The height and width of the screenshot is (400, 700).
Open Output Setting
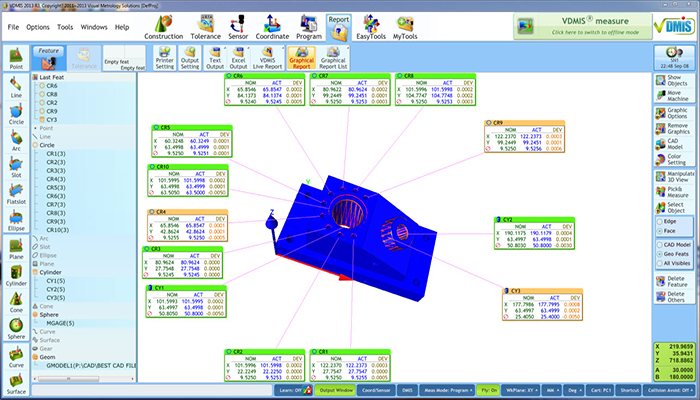coord(190,58)
